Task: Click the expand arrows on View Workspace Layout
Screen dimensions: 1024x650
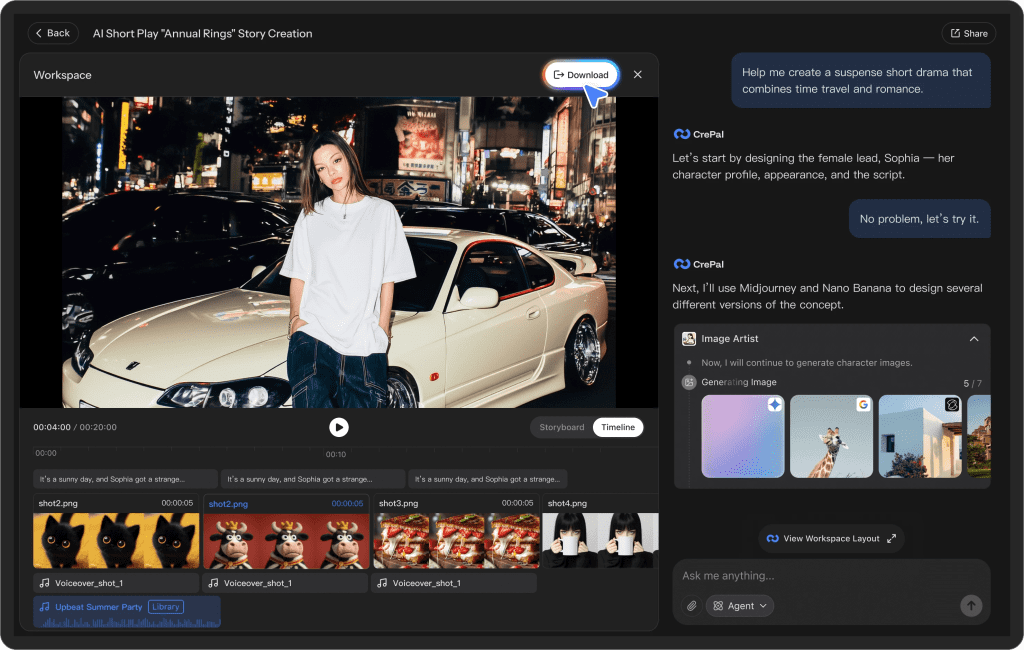Action: [891, 538]
